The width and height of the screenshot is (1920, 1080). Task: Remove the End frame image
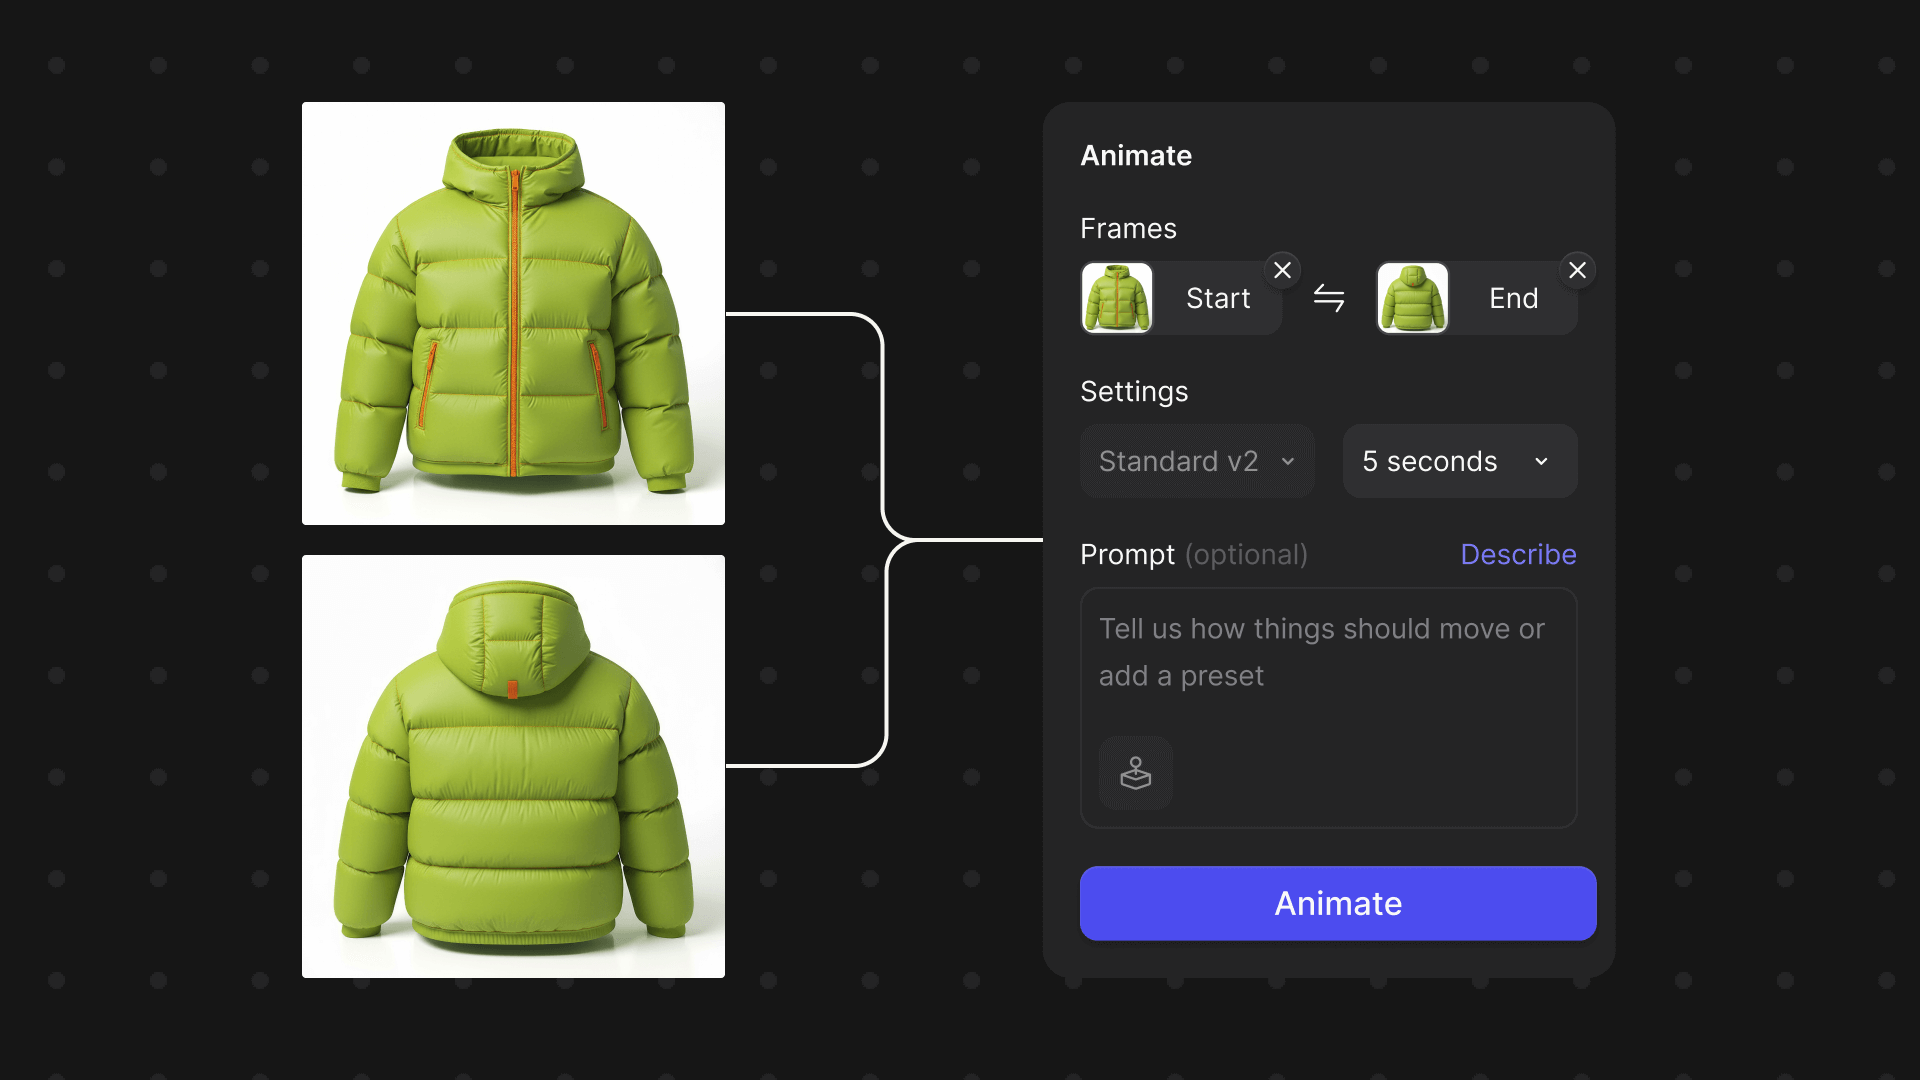point(1577,270)
